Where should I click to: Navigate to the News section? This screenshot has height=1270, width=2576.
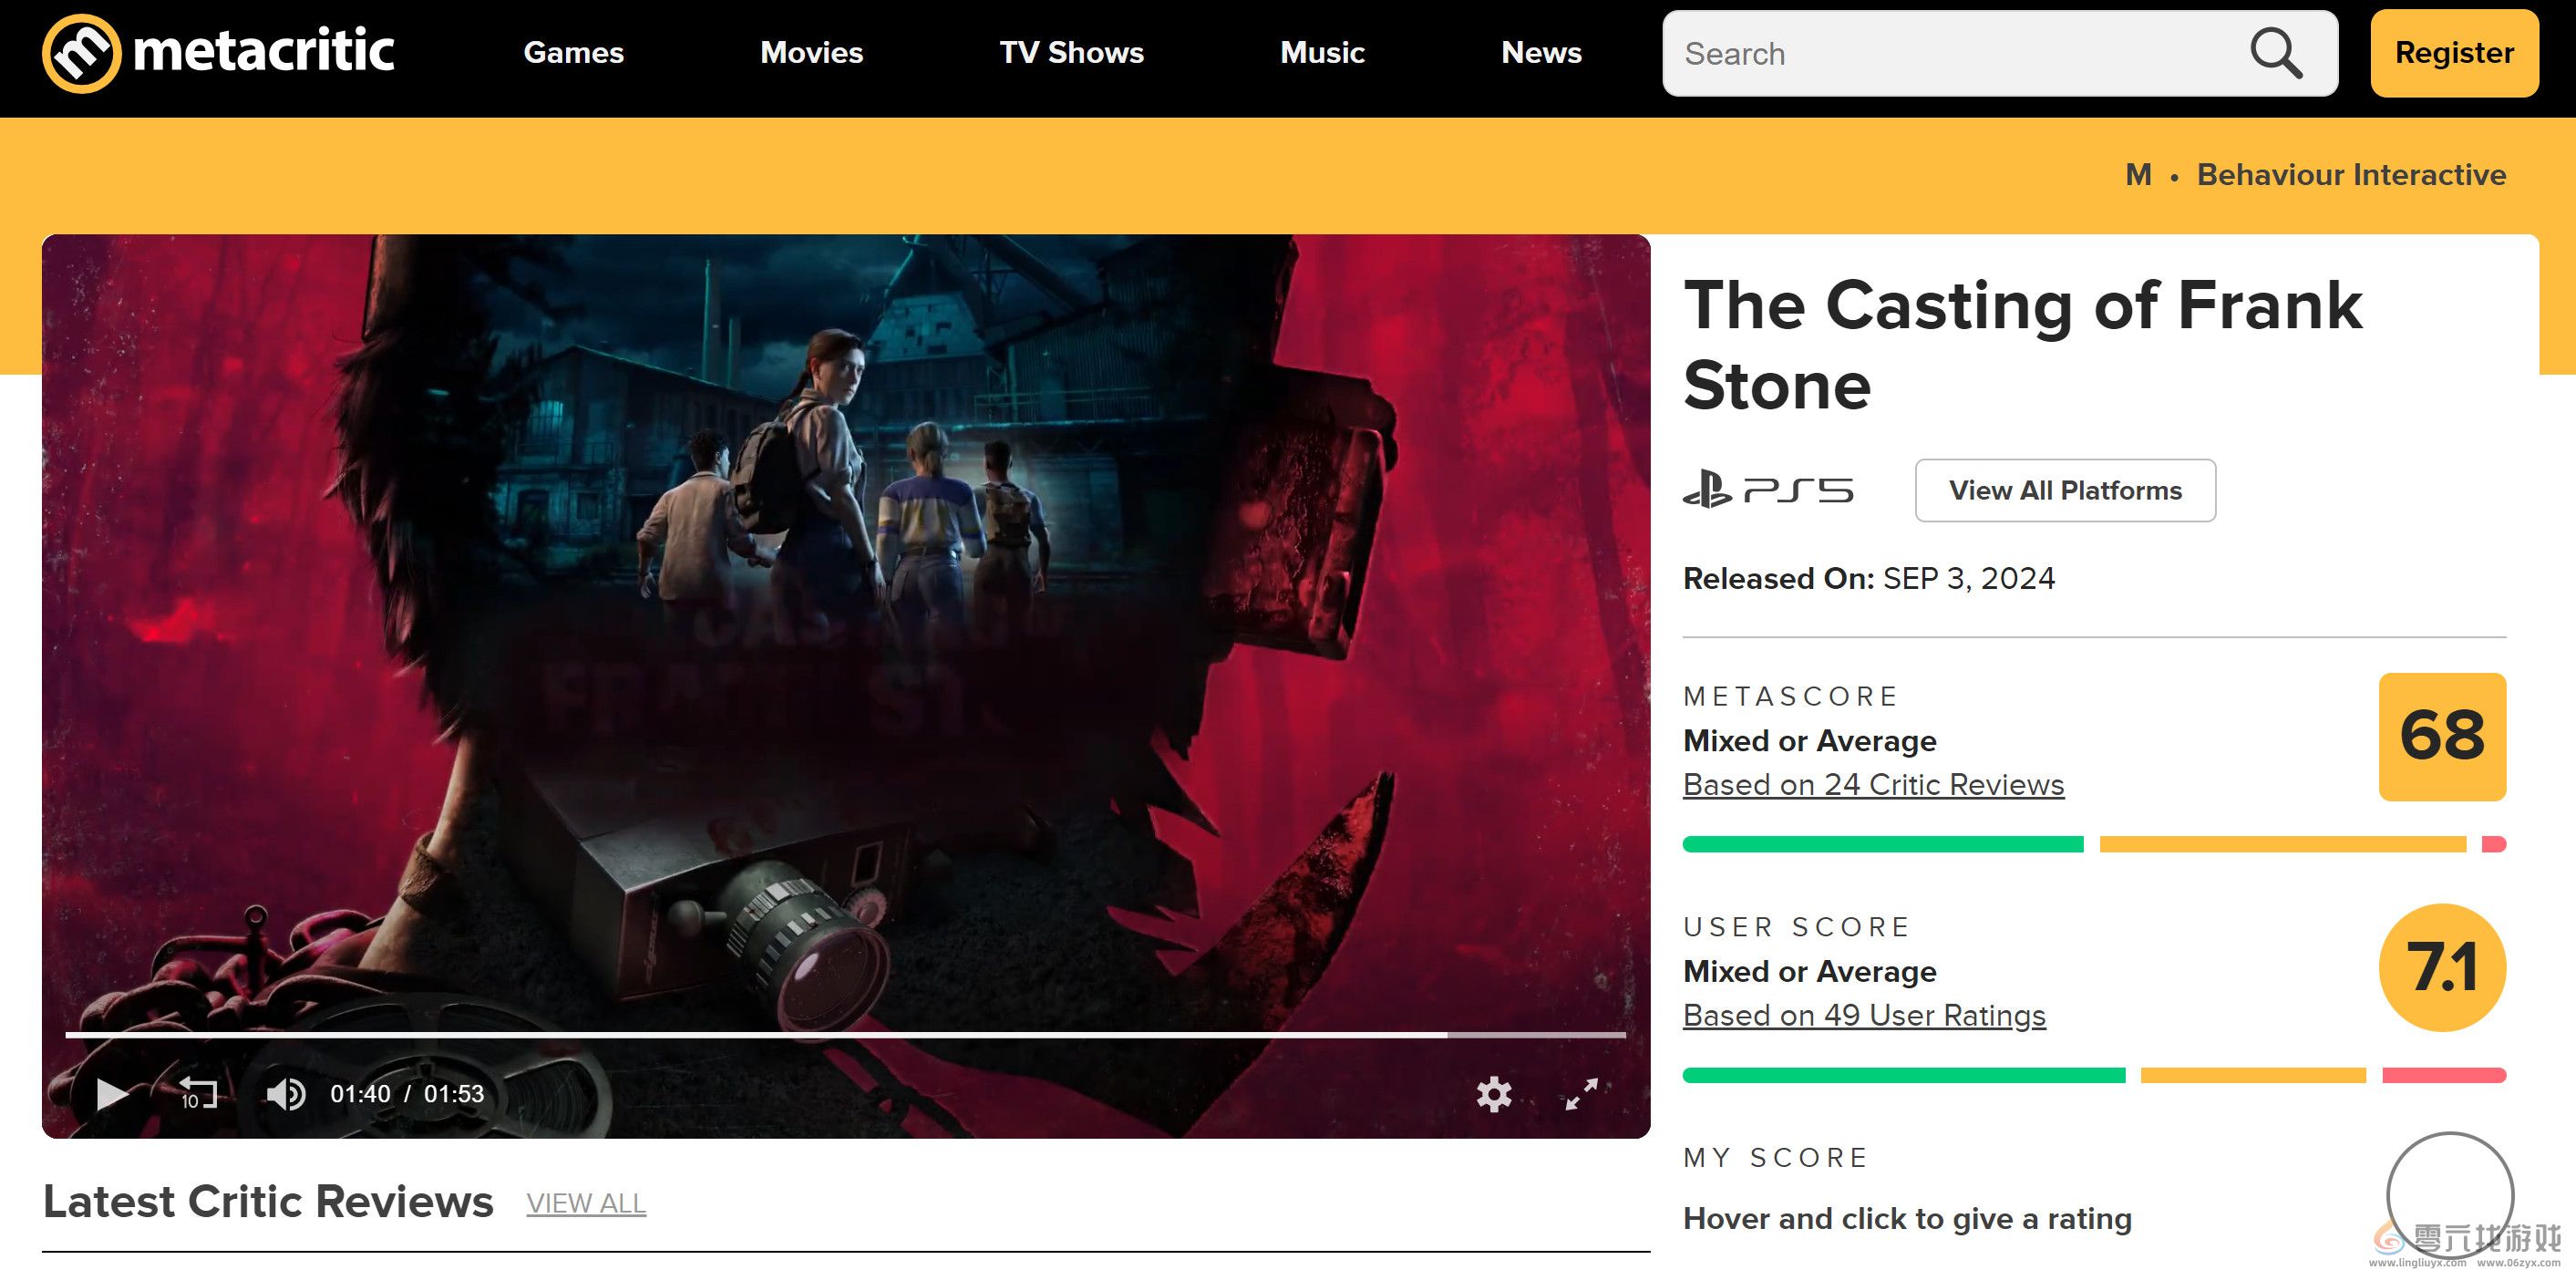[1541, 53]
